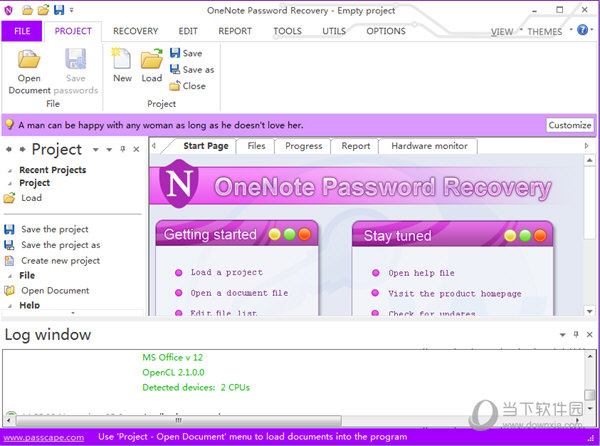Click Save in the Project ribbon group
The height and width of the screenshot is (446, 600).
click(186, 53)
